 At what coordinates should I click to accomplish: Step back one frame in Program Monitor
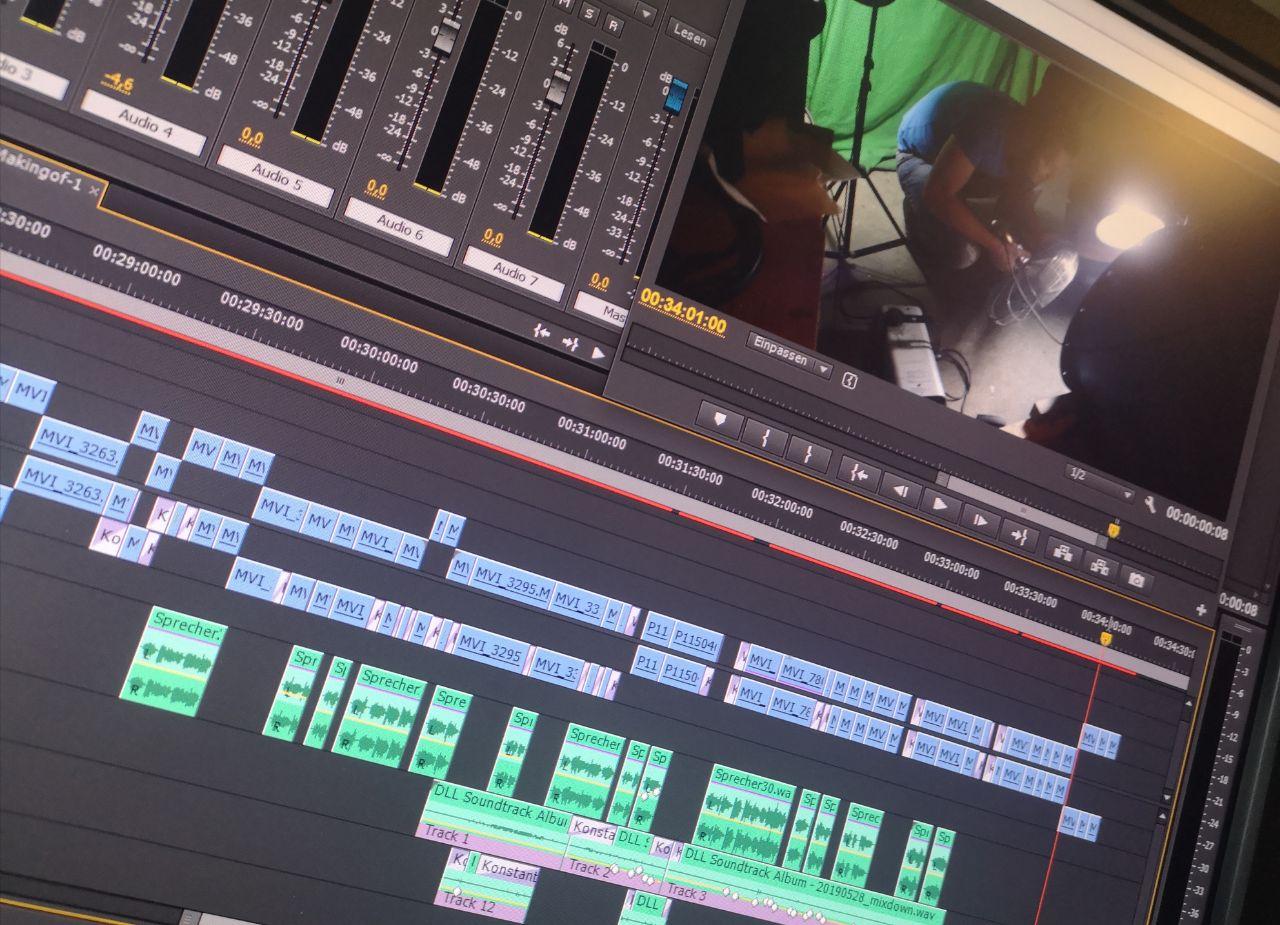[900, 489]
